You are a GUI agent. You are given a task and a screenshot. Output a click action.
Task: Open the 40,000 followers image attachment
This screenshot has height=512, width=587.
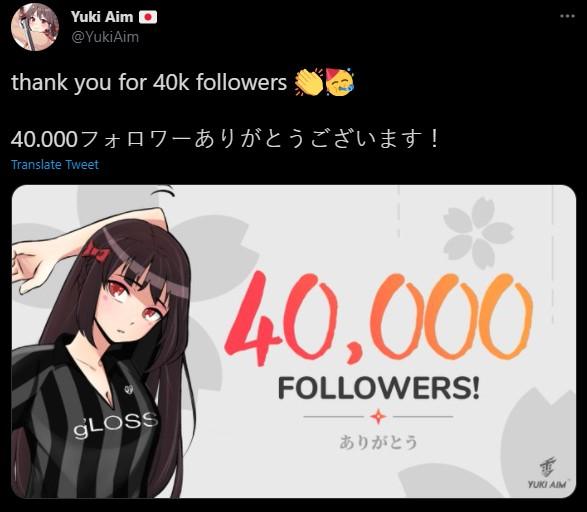pos(294,341)
